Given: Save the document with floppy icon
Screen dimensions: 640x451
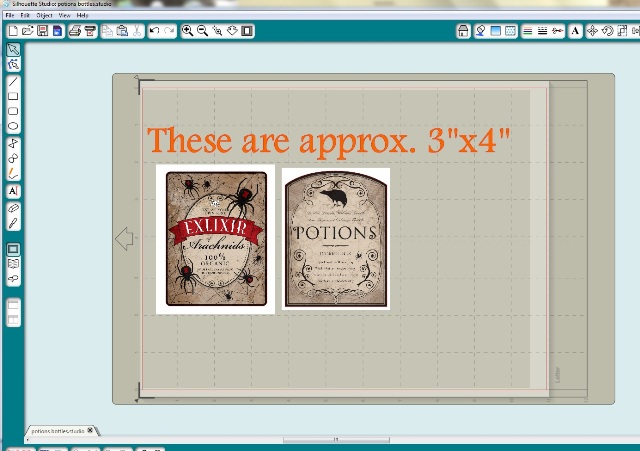Looking at the screenshot, I should (x=42, y=31).
